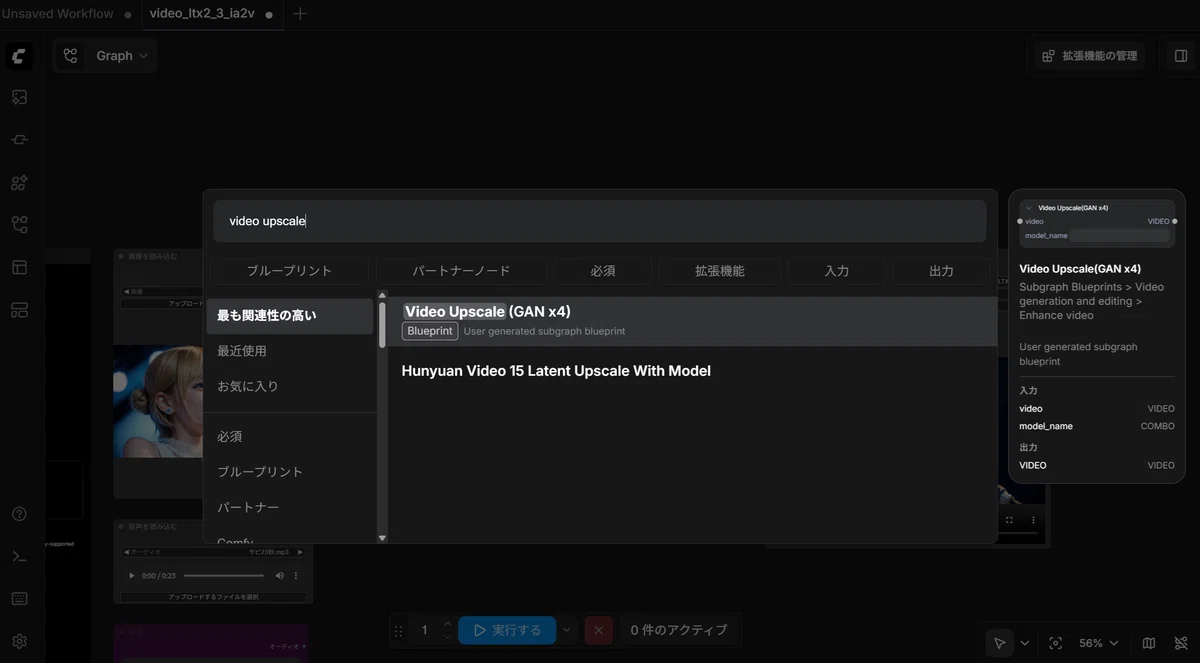Open keyboard shortcuts icon
1200x663 pixels.
click(19, 599)
